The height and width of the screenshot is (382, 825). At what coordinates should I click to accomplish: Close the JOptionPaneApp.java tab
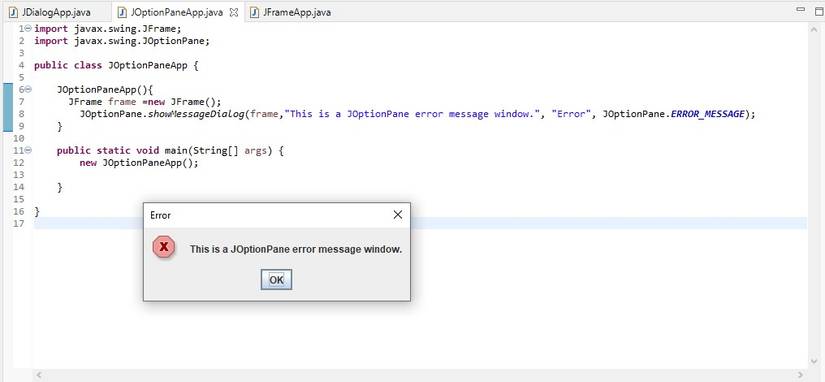click(234, 12)
